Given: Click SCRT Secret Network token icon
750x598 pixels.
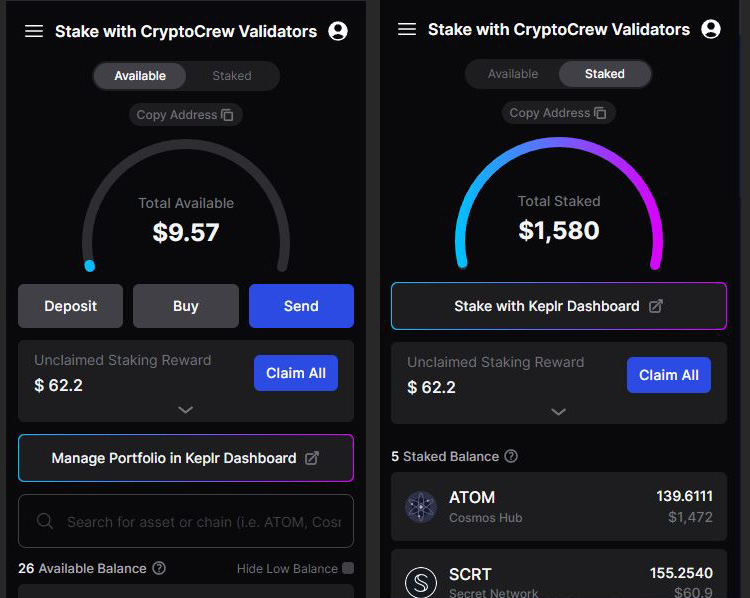Looking at the screenshot, I should click(x=421, y=582).
